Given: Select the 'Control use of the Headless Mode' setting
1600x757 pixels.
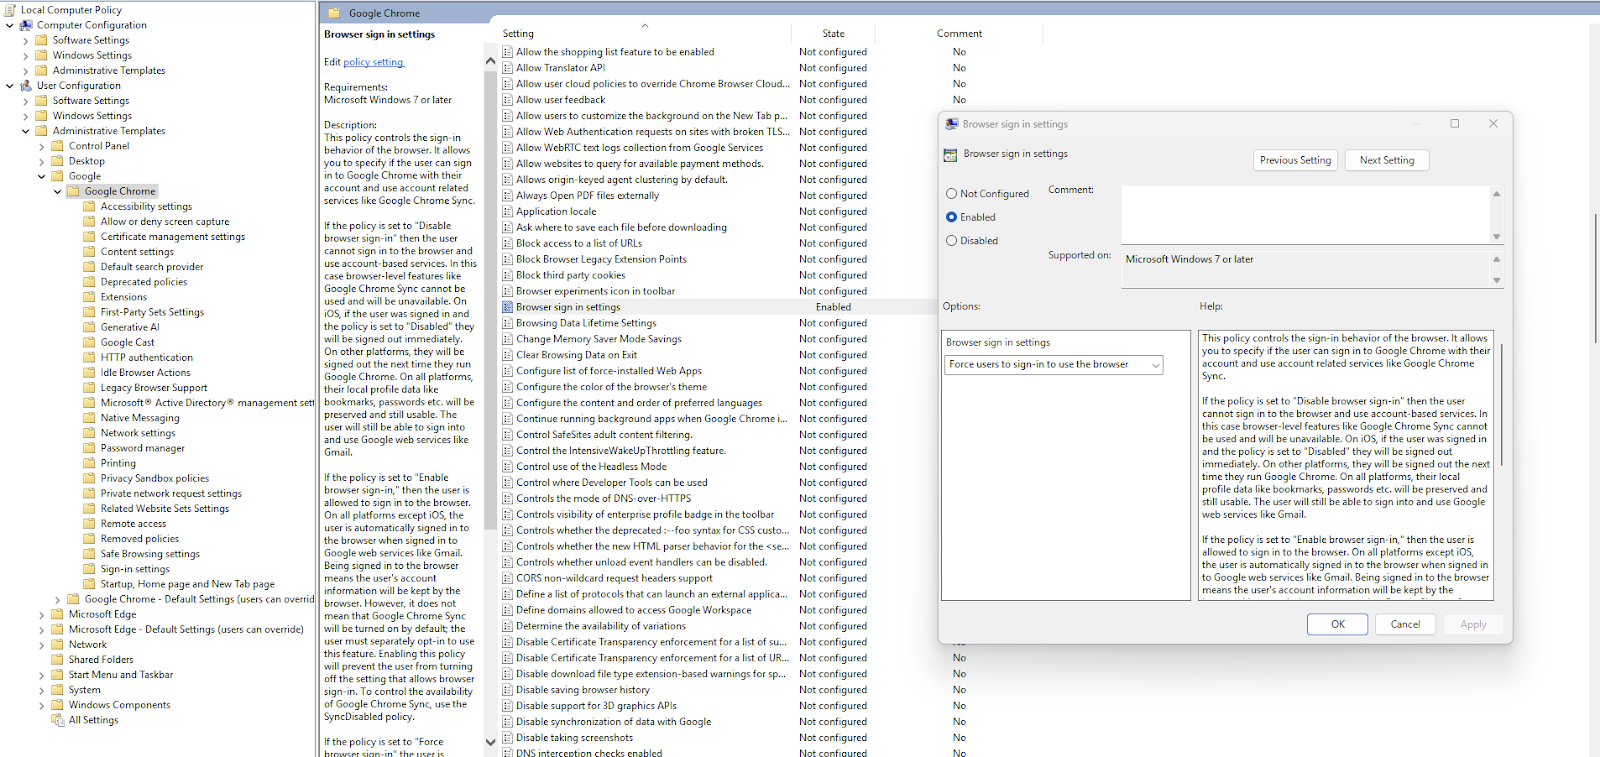Looking at the screenshot, I should pos(591,467).
